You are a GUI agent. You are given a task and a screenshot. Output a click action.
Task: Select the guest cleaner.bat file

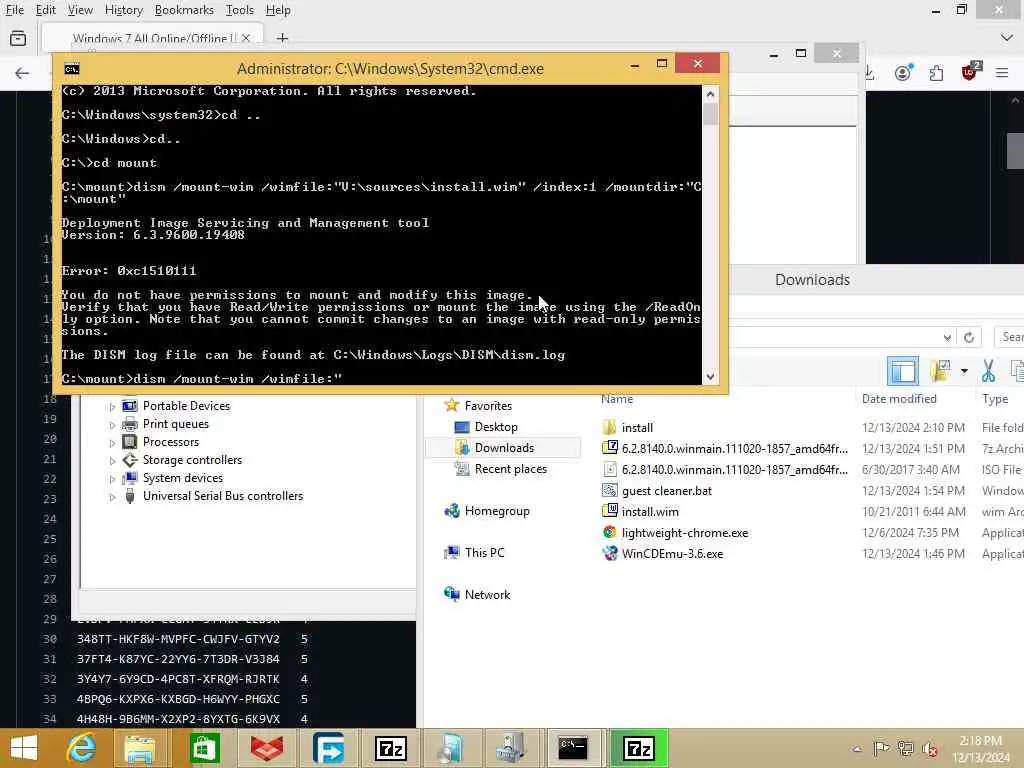coord(666,490)
